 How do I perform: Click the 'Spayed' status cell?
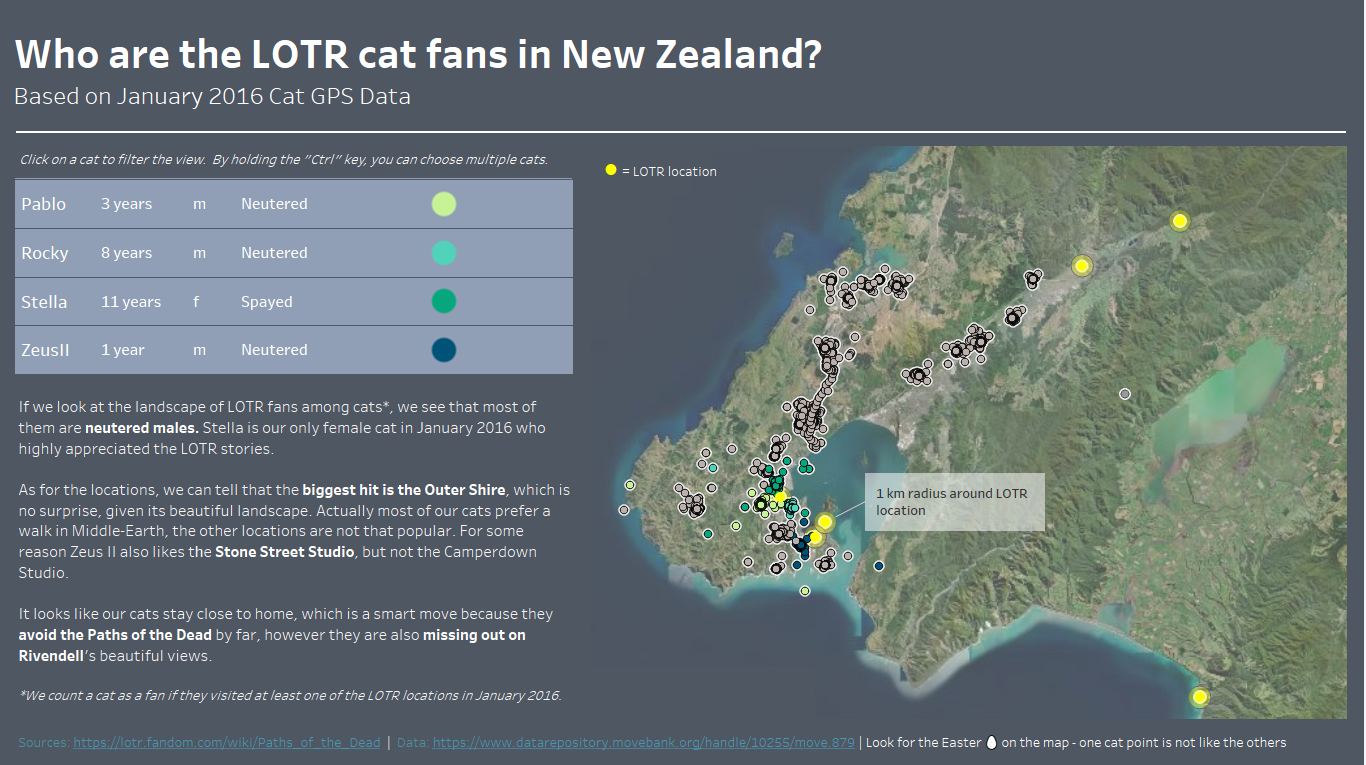(267, 302)
